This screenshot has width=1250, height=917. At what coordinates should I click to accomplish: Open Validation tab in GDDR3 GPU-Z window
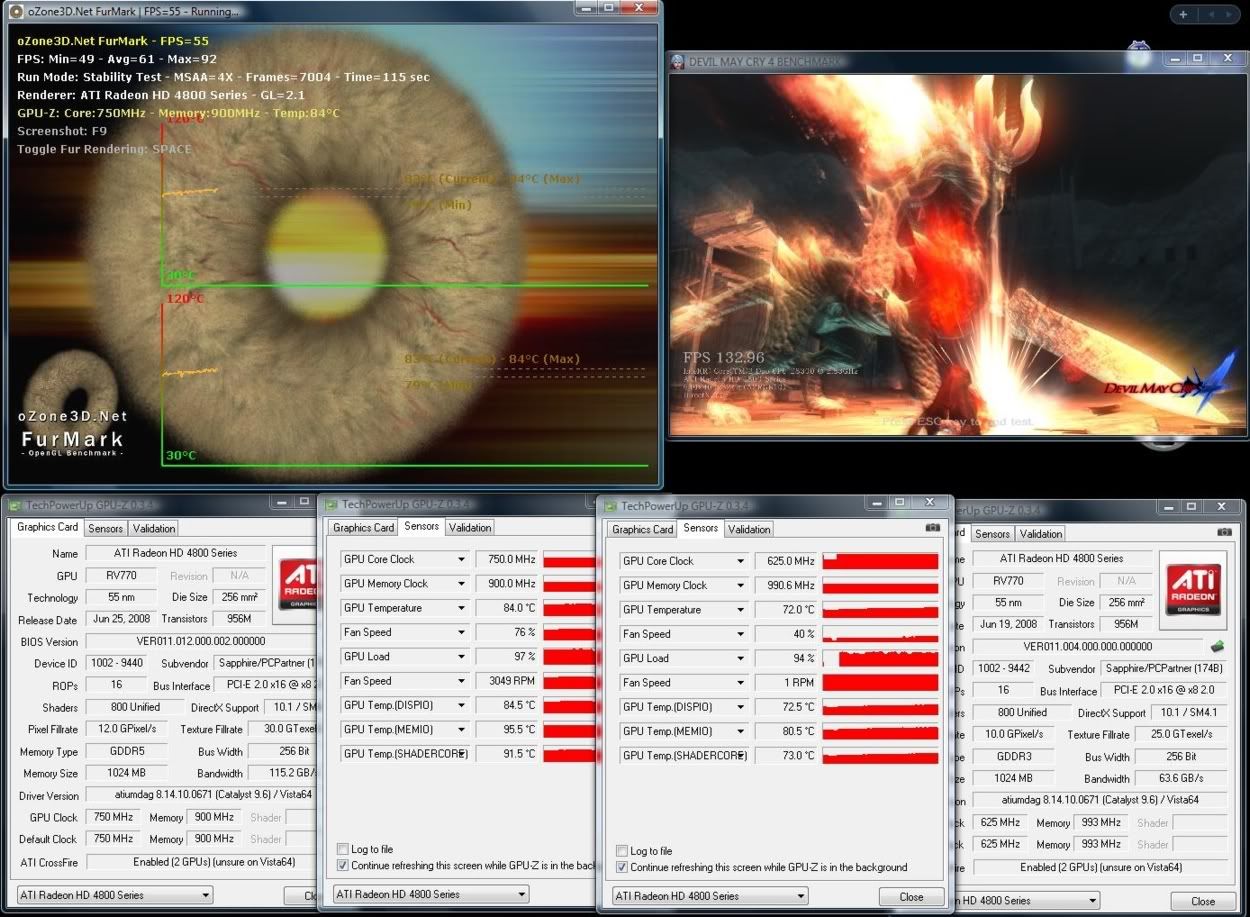1041,534
